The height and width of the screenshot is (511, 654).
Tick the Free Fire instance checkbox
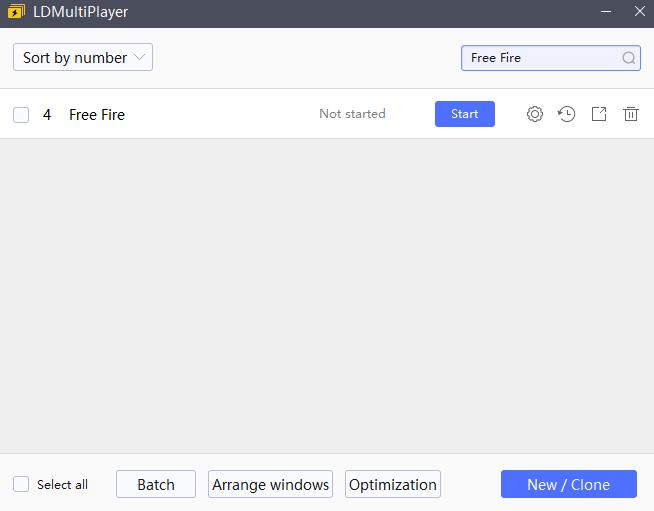click(21, 115)
